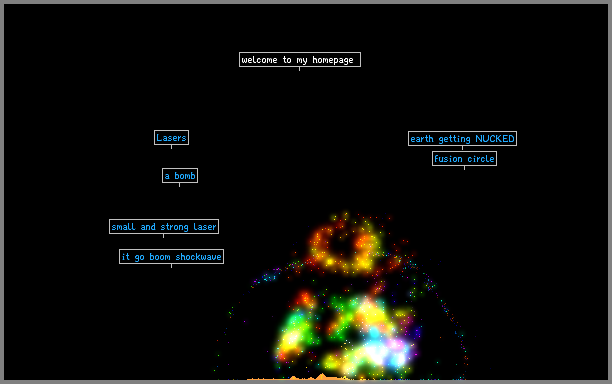Visit the 'it go boom shockwave' link
This screenshot has width=612, height=384.
171,256
